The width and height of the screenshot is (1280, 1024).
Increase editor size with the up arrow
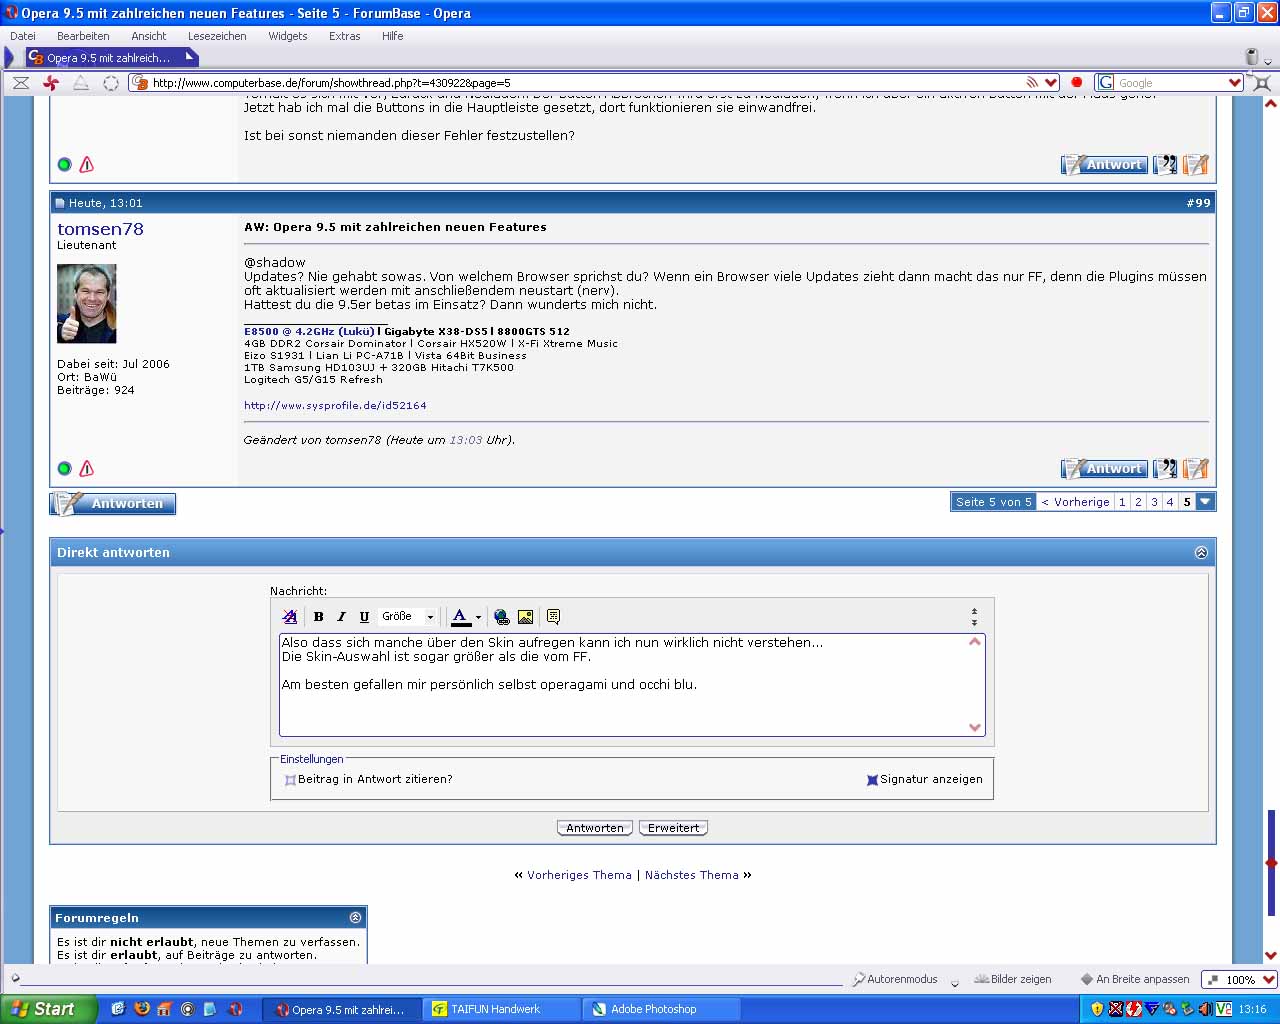point(974,611)
